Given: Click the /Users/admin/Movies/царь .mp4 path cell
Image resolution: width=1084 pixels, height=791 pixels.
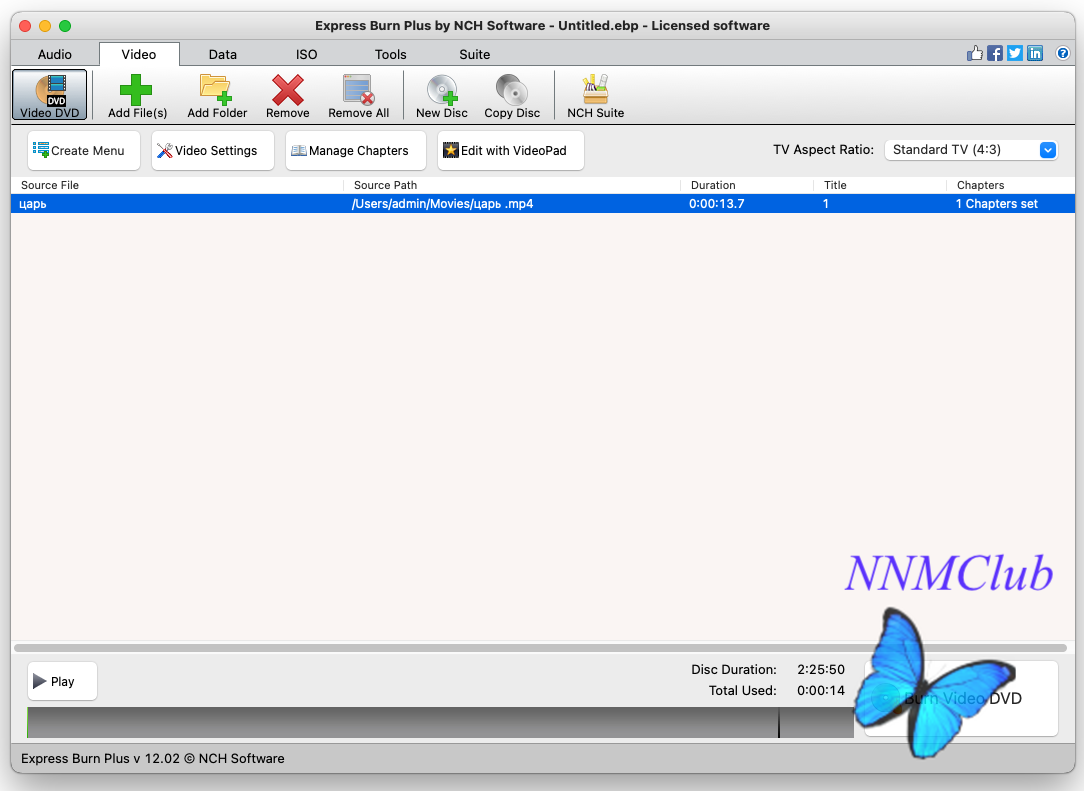Looking at the screenshot, I should click(x=442, y=204).
